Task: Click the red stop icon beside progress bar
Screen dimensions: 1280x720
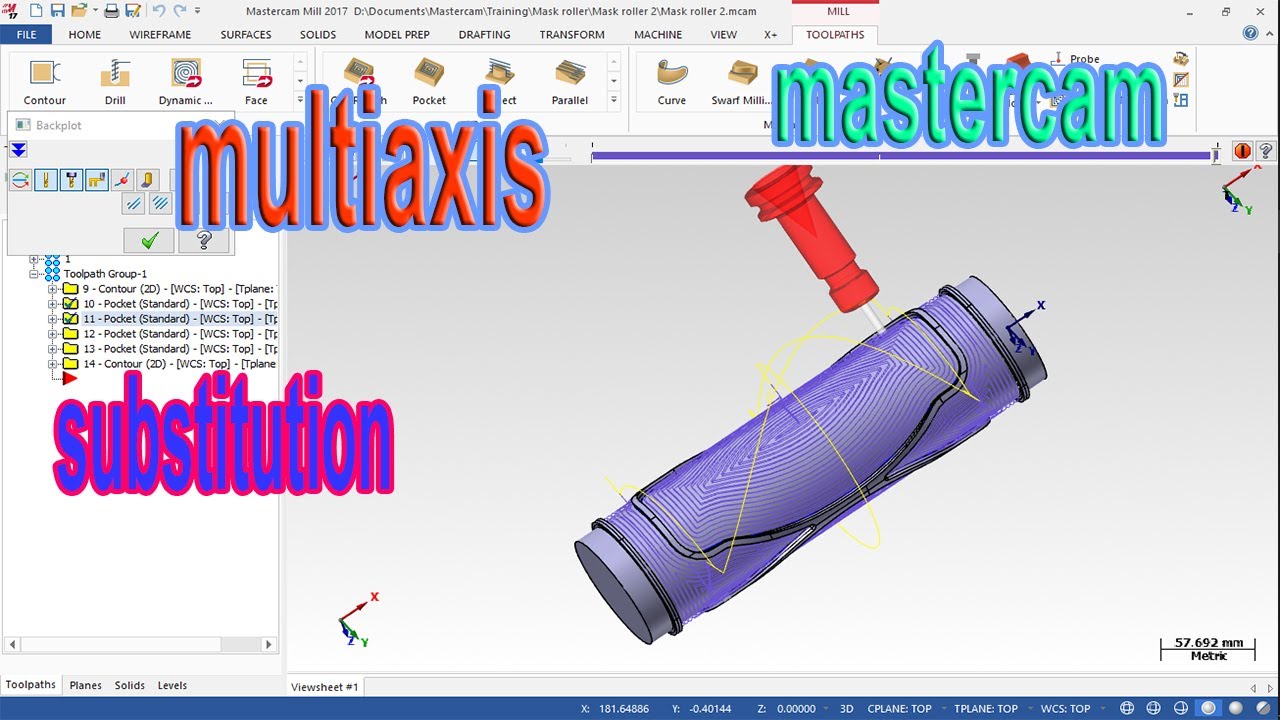Action: [x=1242, y=151]
